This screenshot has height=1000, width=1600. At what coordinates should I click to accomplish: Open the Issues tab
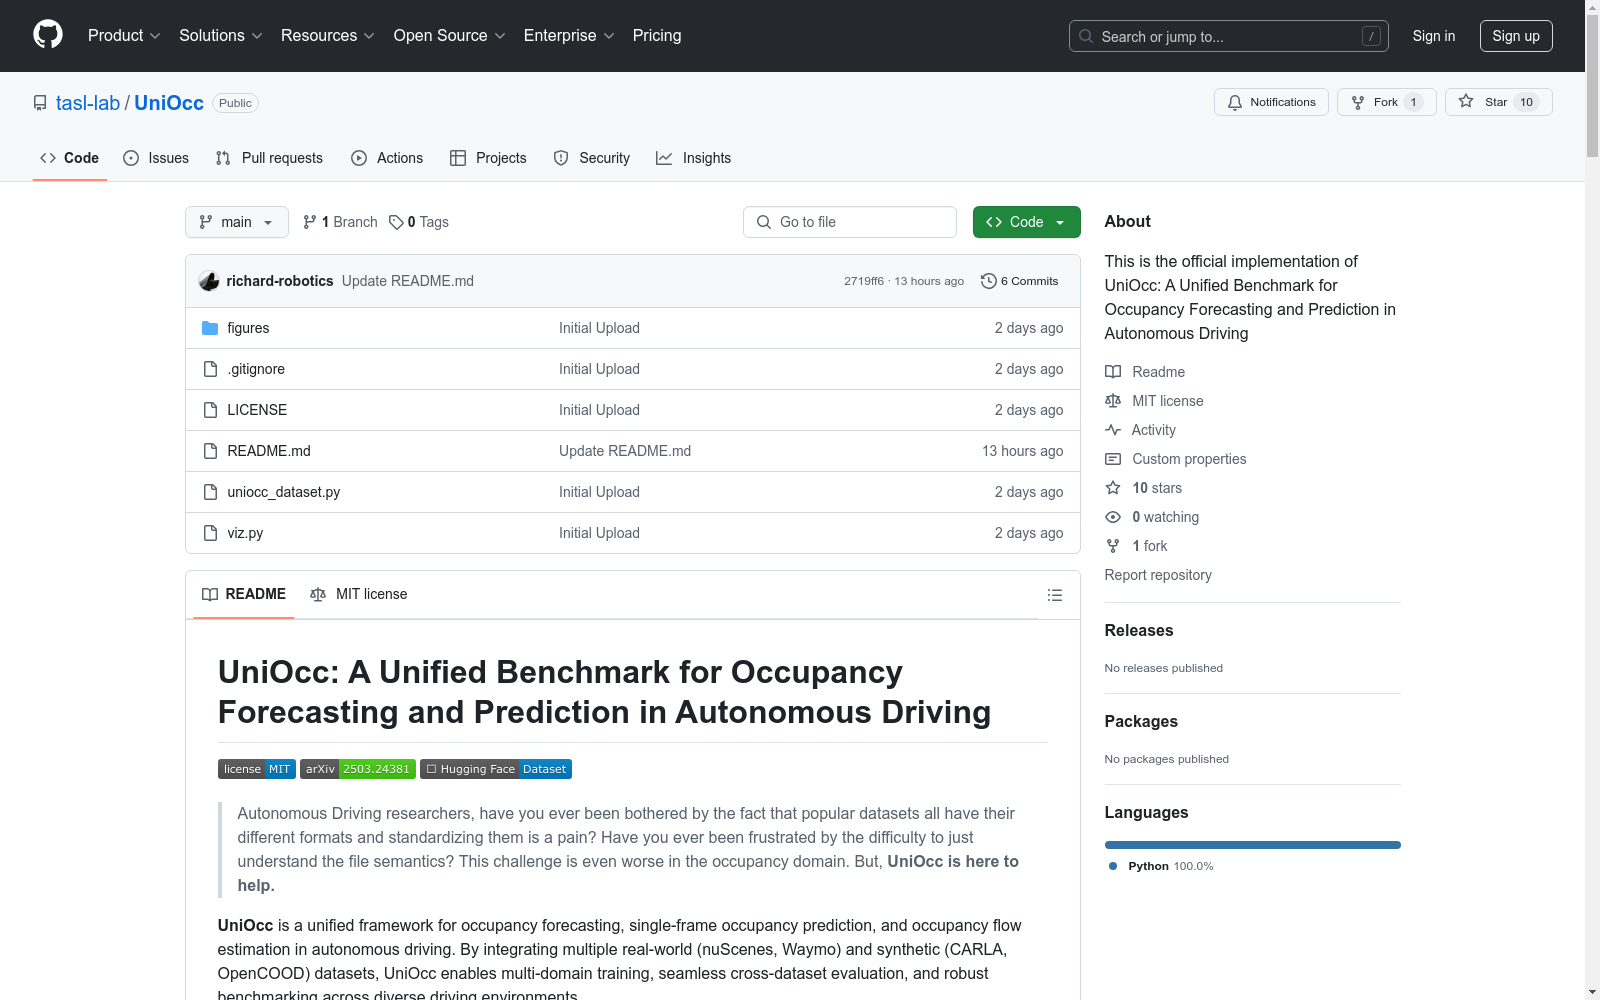point(156,158)
